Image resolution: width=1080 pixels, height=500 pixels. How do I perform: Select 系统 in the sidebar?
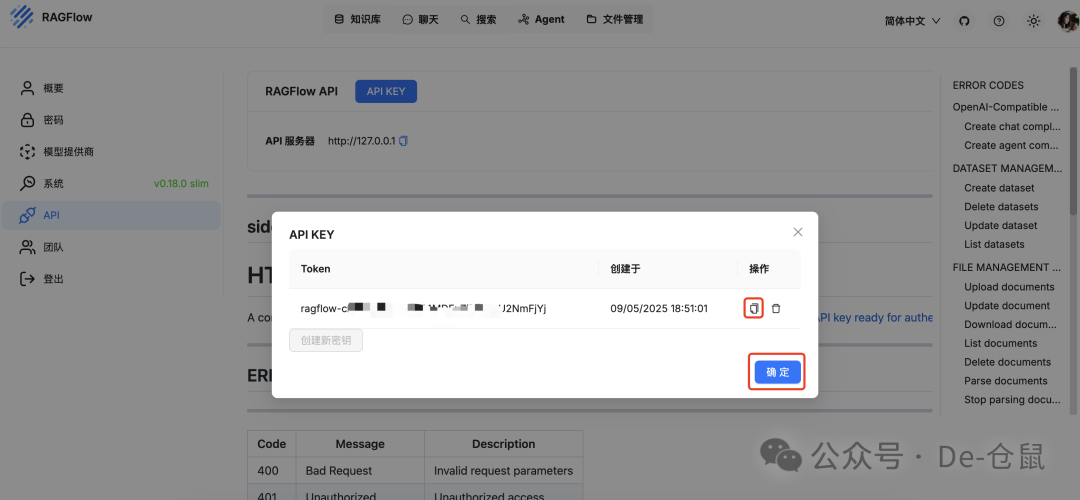tap(111, 183)
